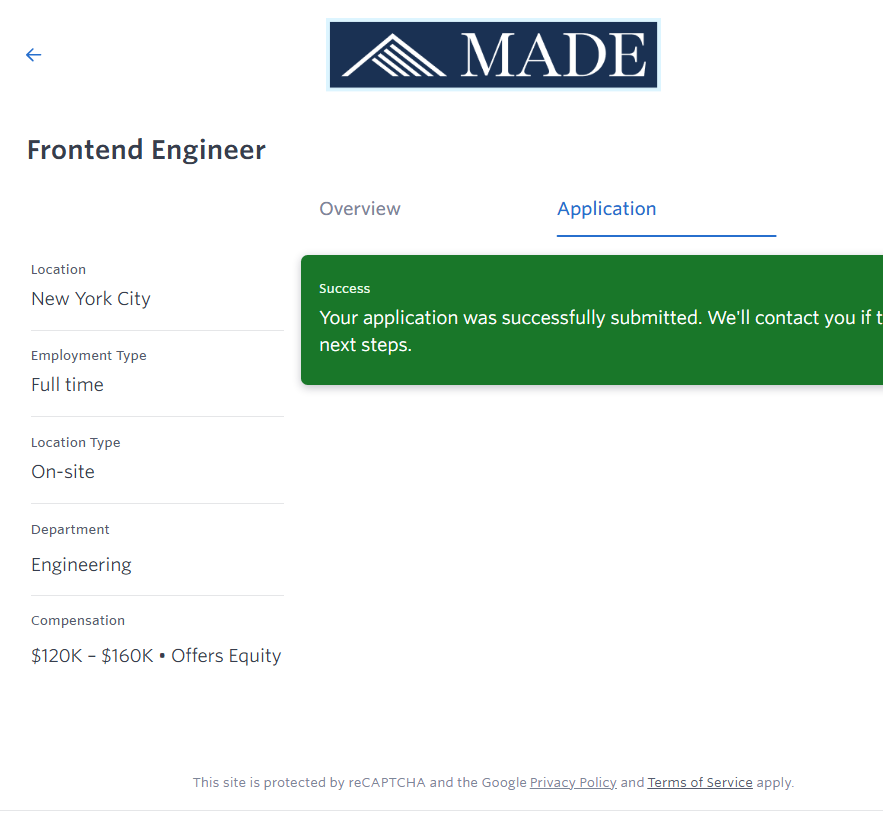The image size is (883, 825).
Task: Click the Frontend Engineer job title
Action: pyautogui.click(x=146, y=150)
